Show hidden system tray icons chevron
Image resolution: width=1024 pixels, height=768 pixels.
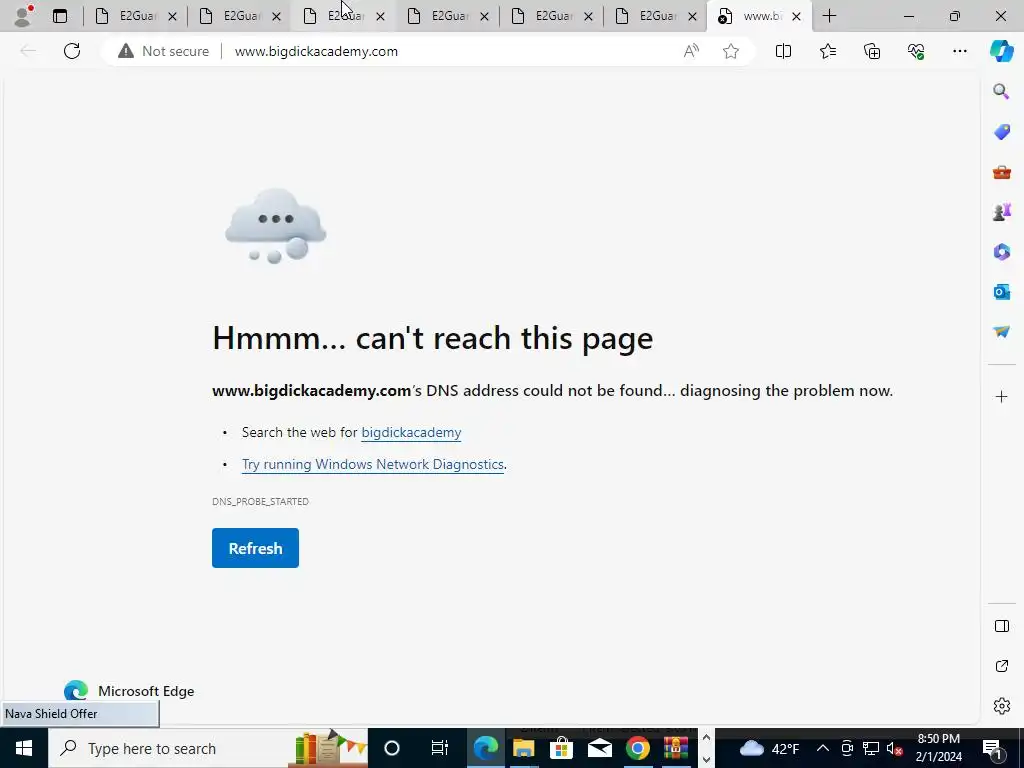[823, 748]
